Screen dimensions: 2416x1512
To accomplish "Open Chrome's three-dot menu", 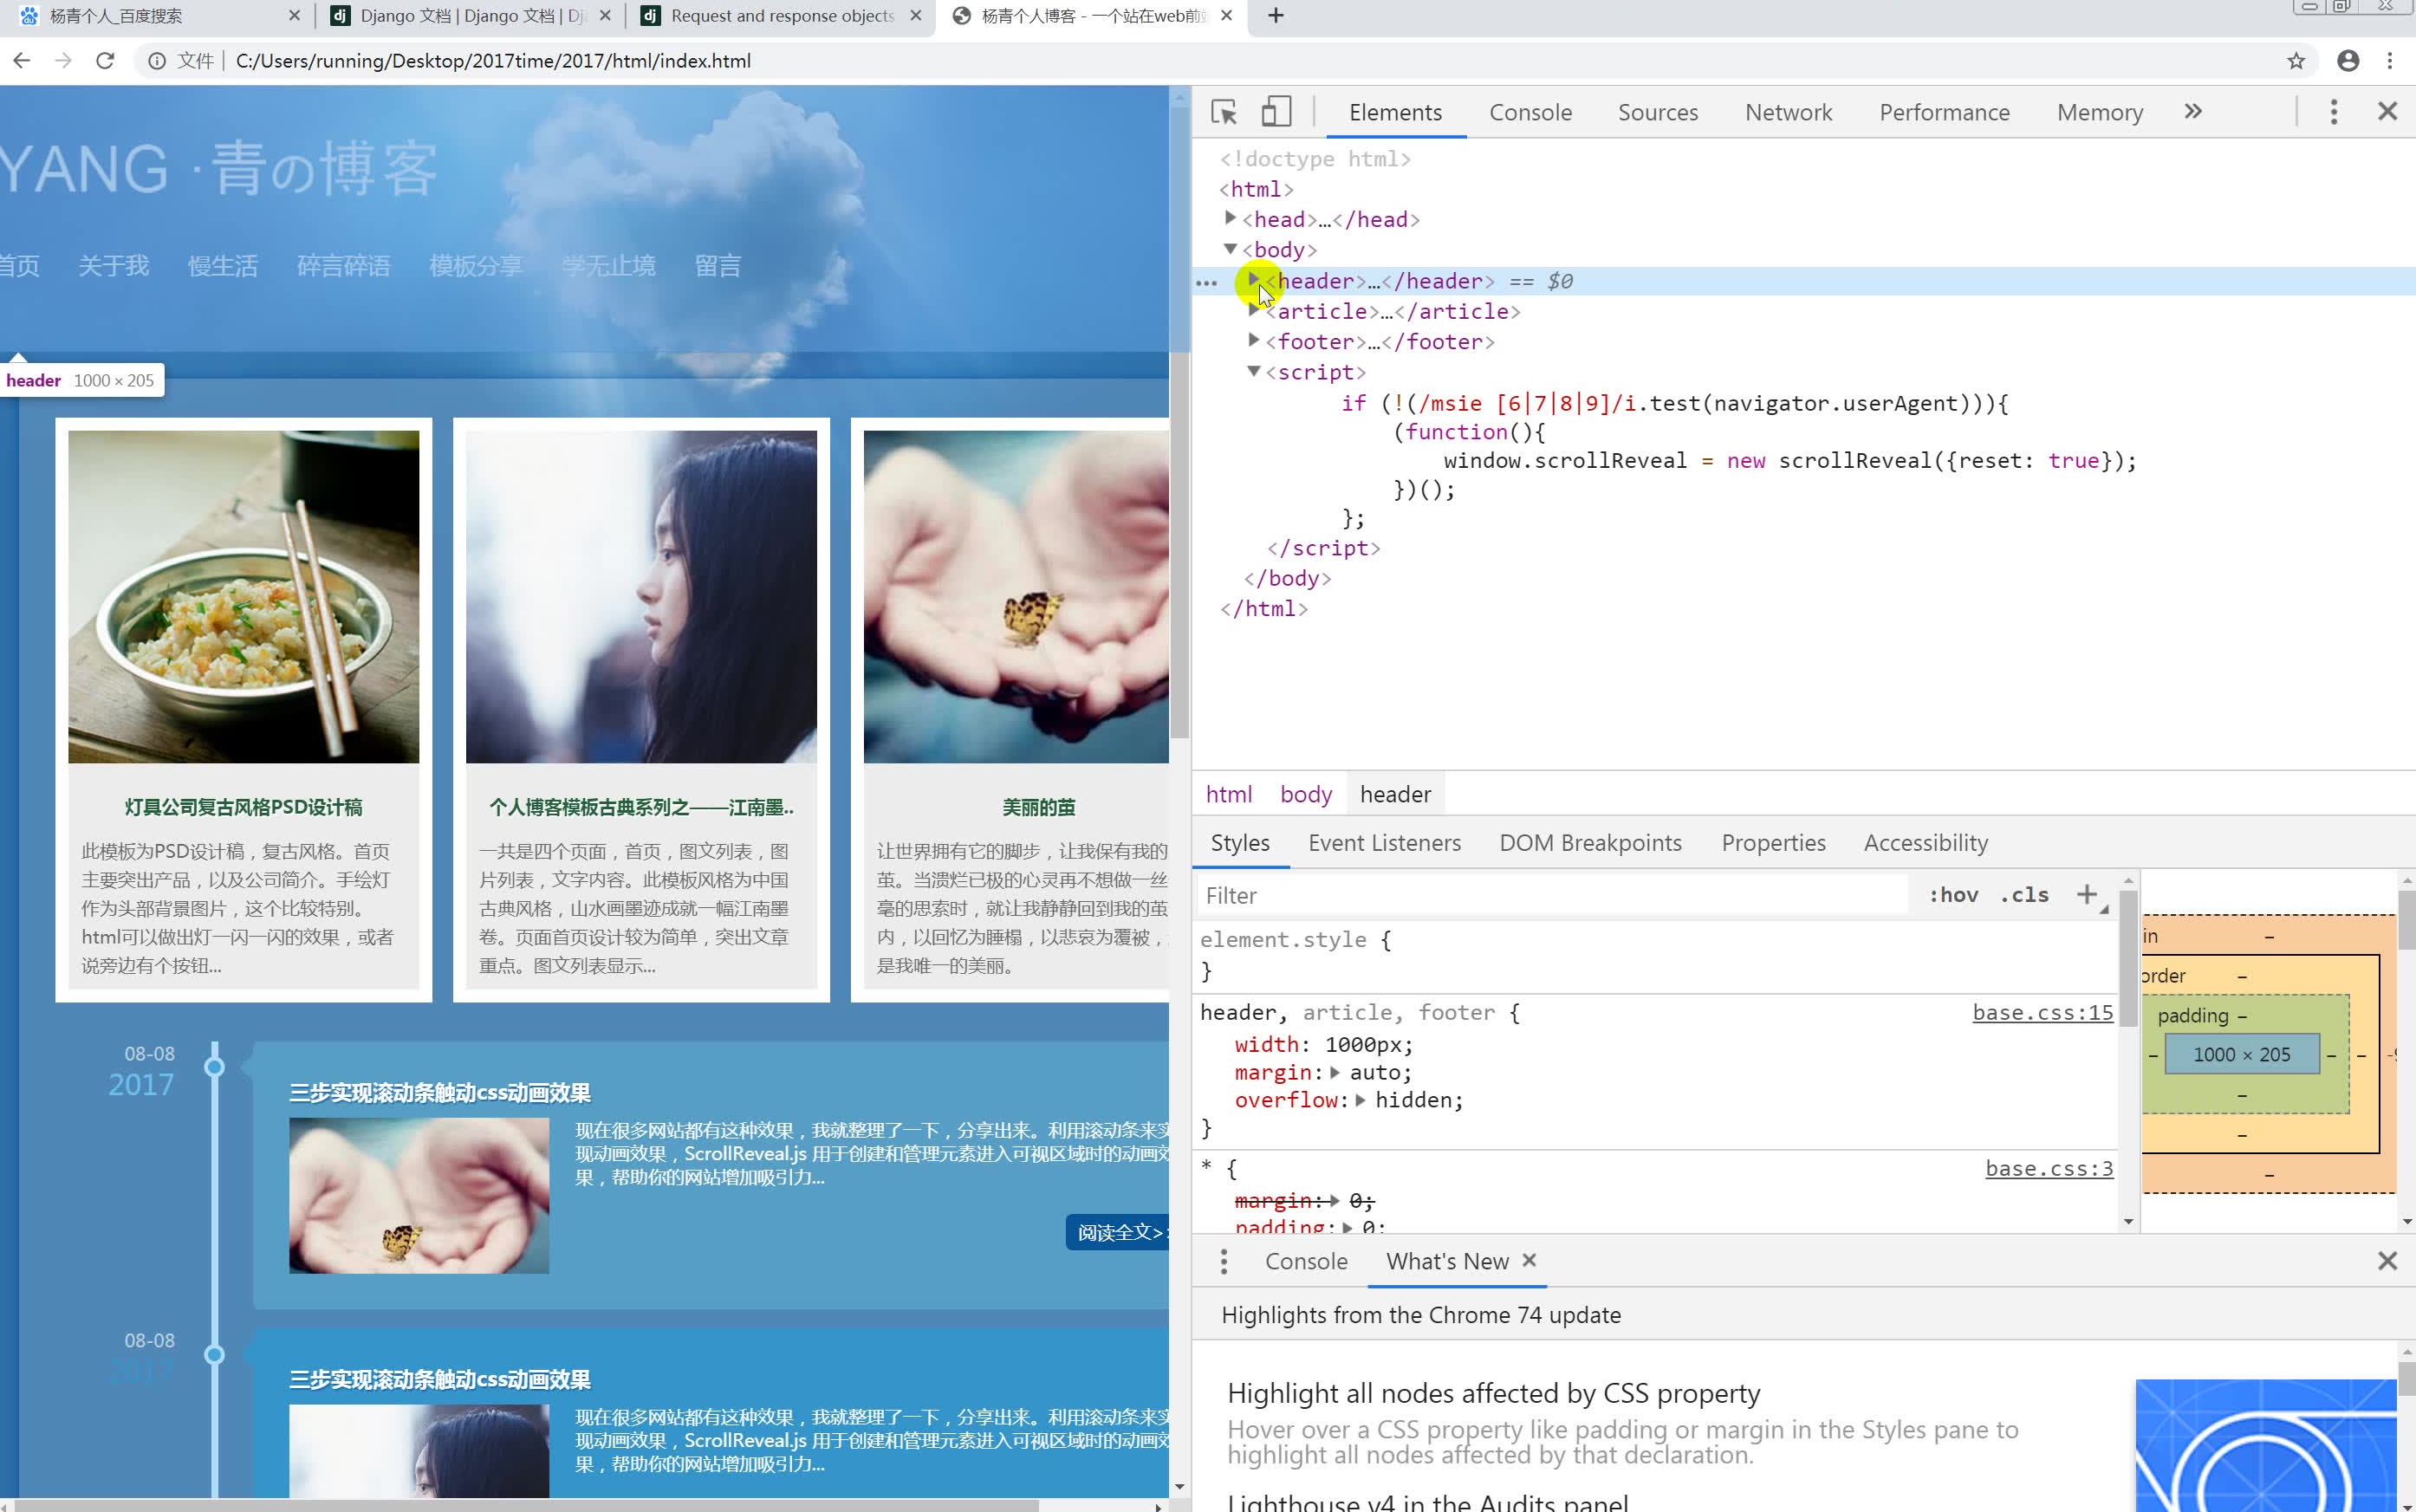I will [2390, 61].
